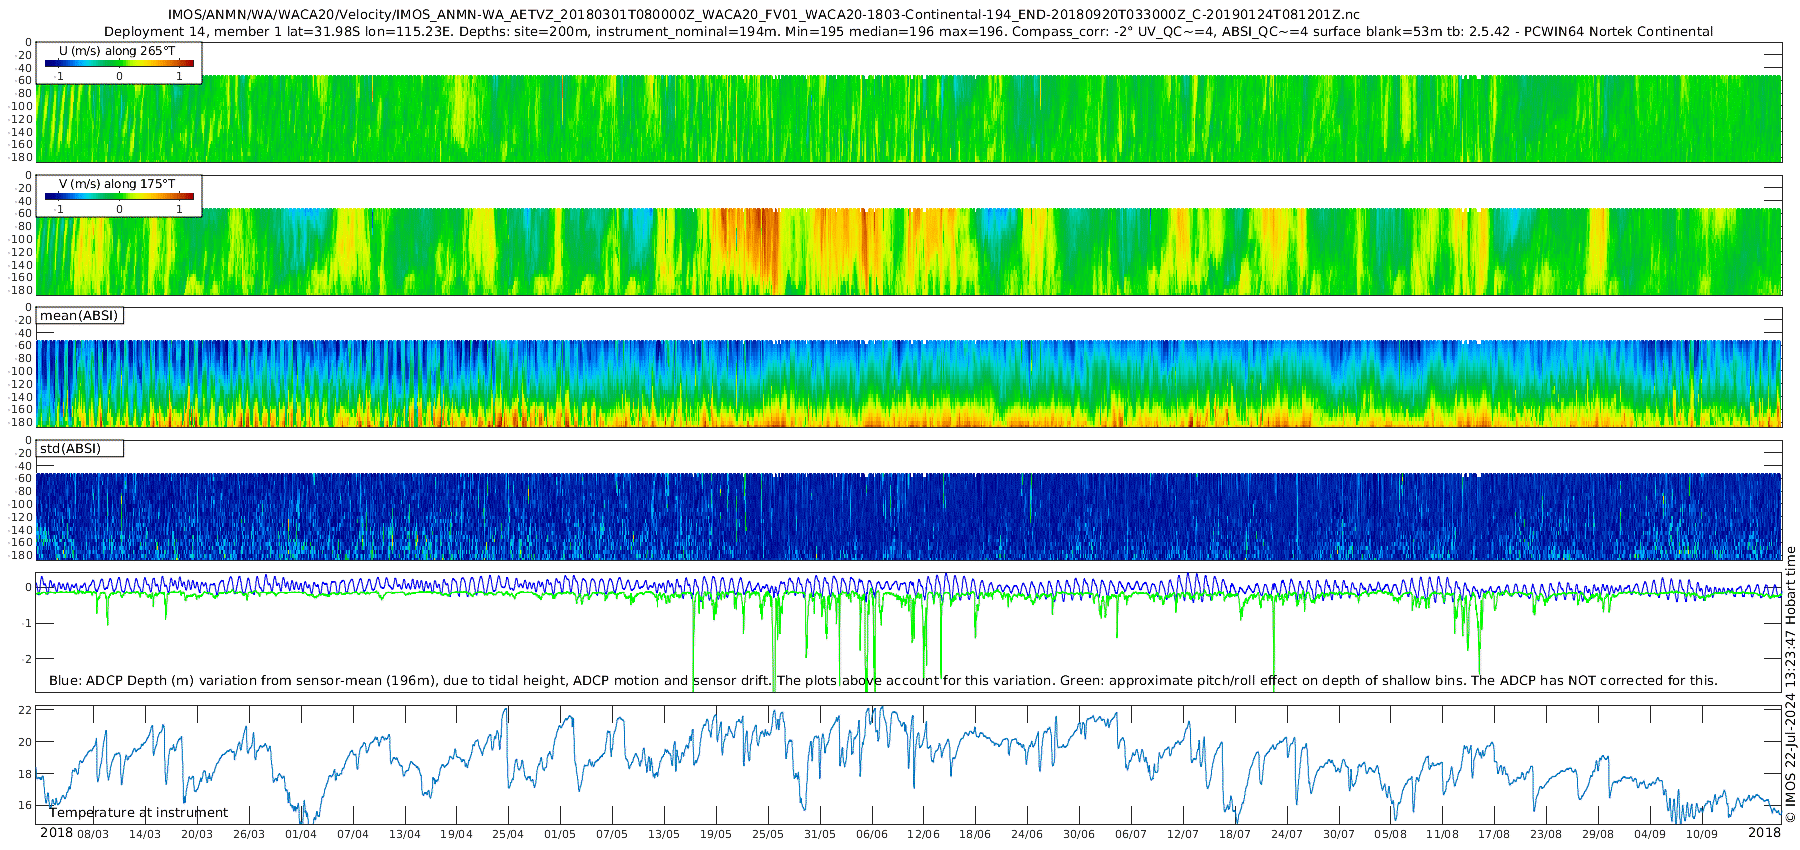
Task: Click the 10/09 date tick label
Action: pyautogui.click(x=1702, y=834)
